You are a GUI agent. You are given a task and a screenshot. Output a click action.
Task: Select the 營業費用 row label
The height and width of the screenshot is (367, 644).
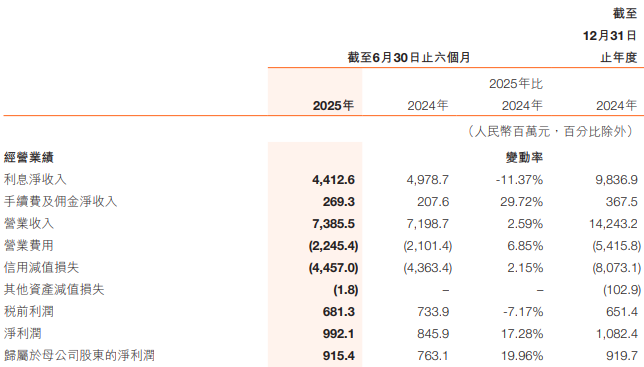[x=29, y=245]
